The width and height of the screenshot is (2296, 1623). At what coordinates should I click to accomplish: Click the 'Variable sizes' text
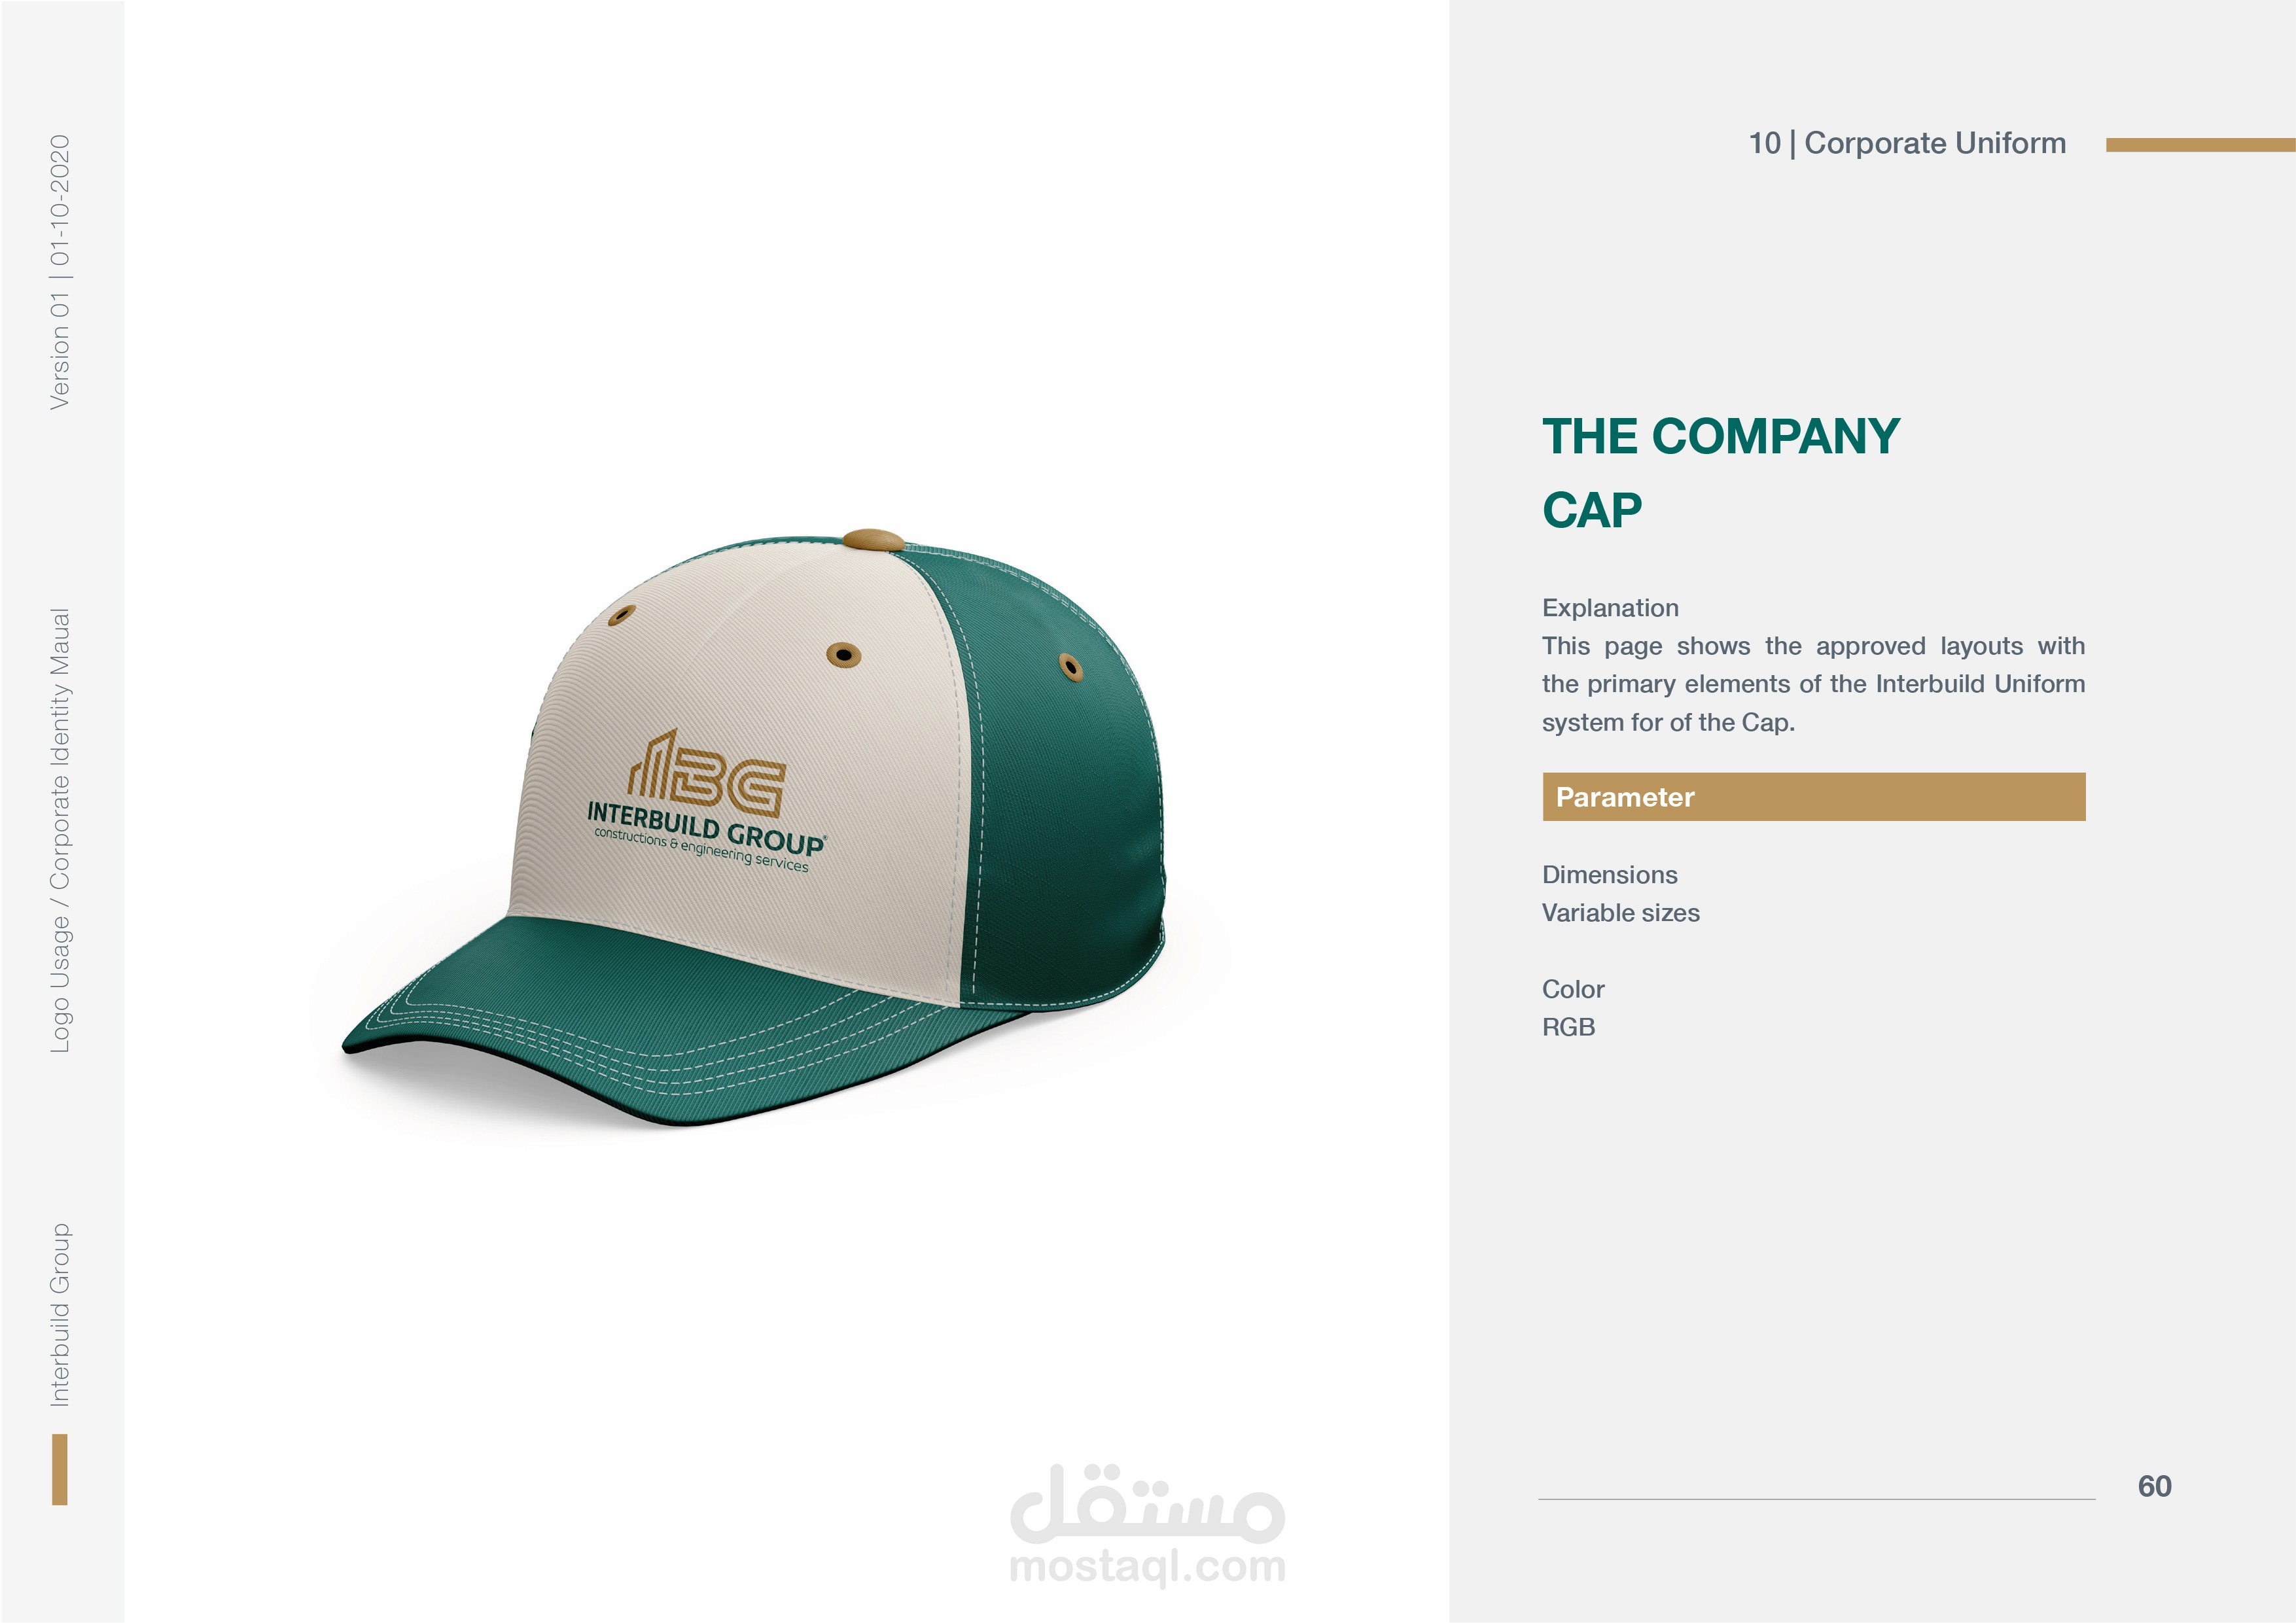click(x=1621, y=913)
